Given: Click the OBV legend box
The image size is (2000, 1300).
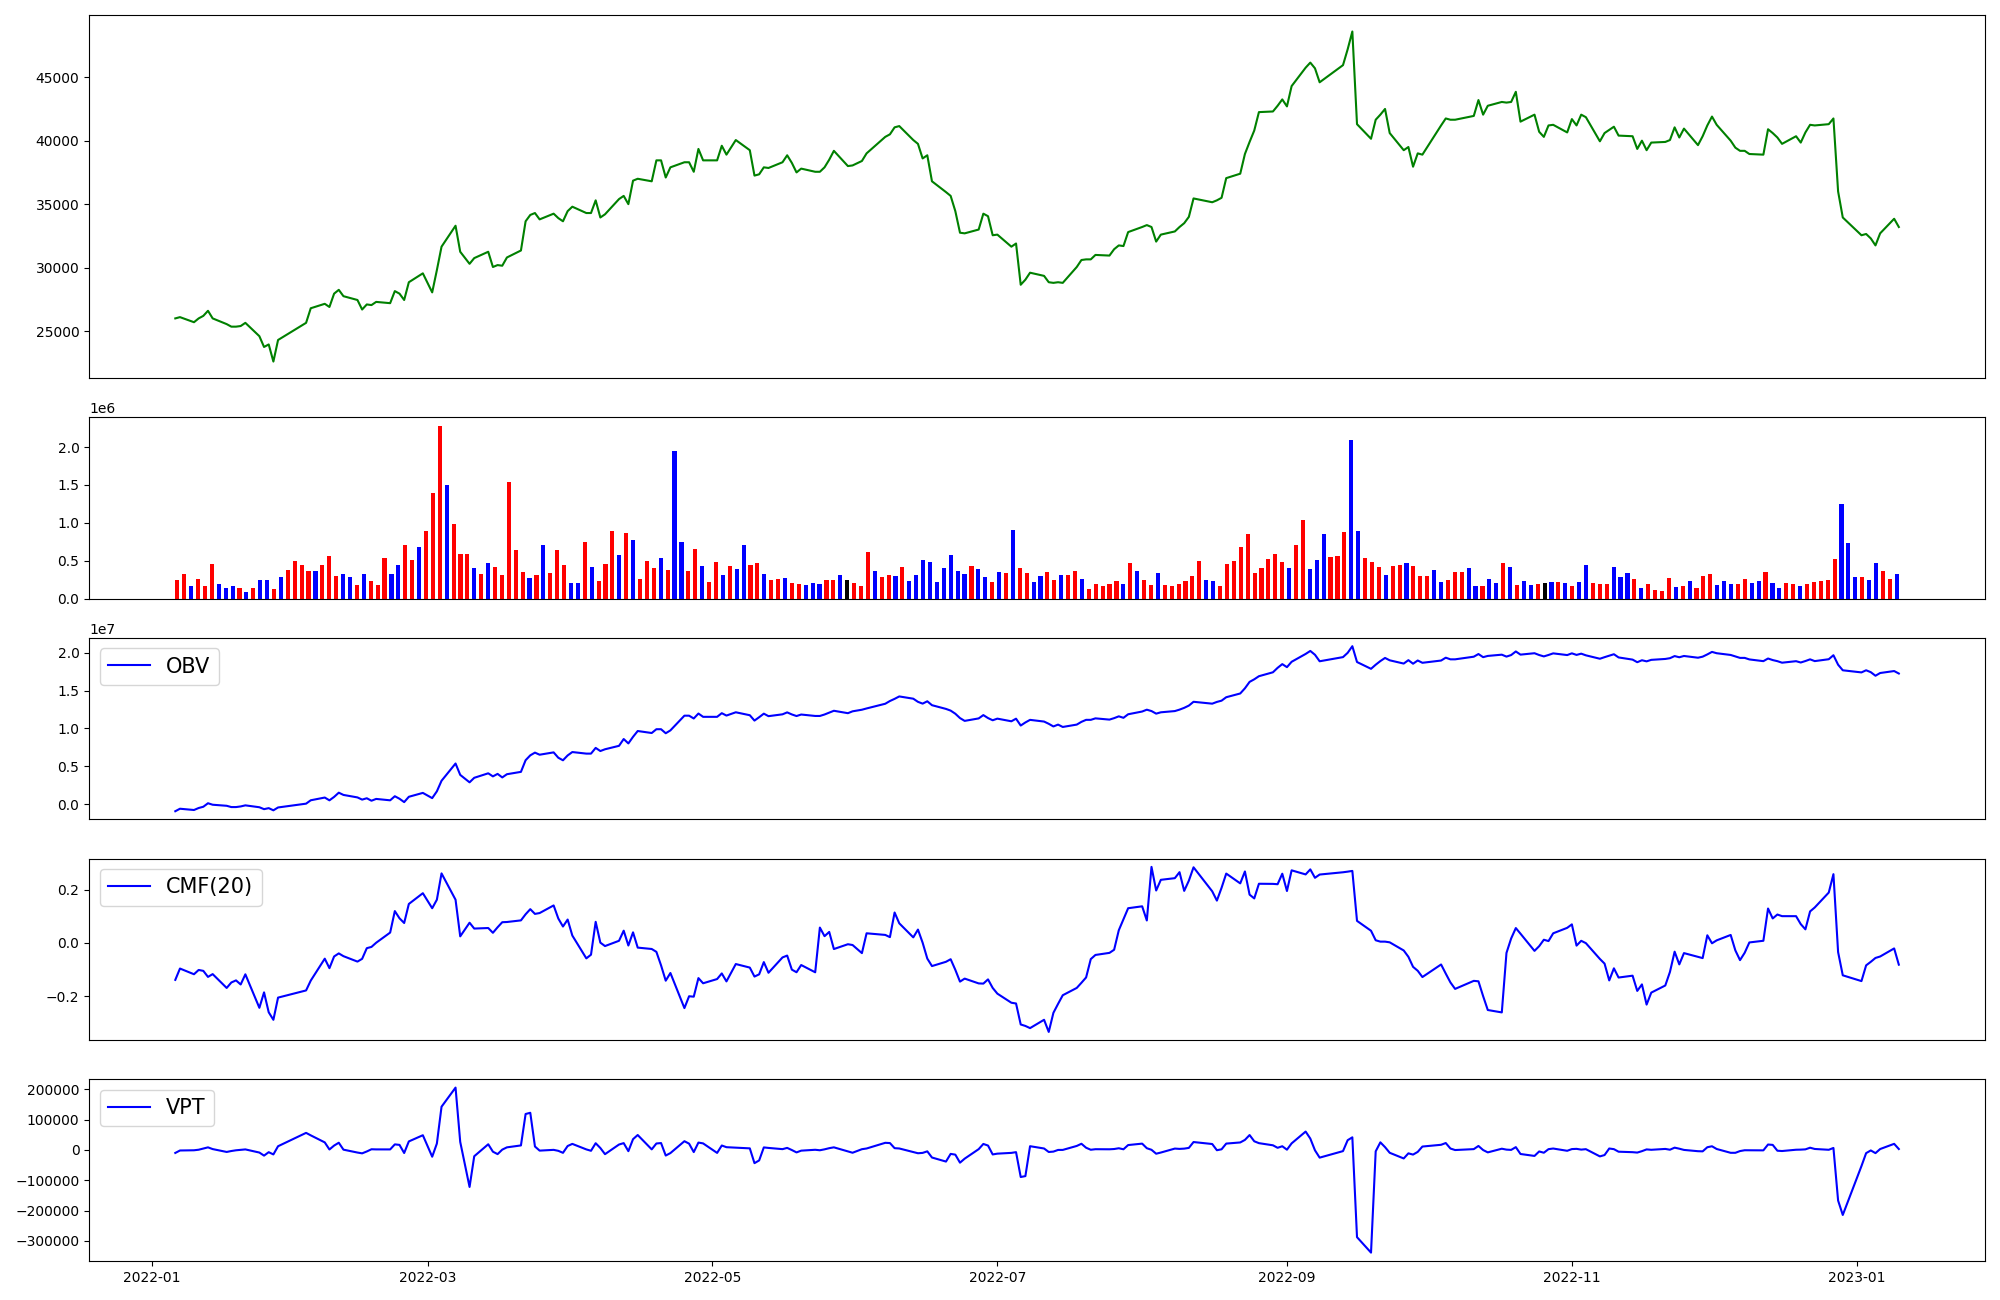Looking at the screenshot, I should [x=160, y=666].
